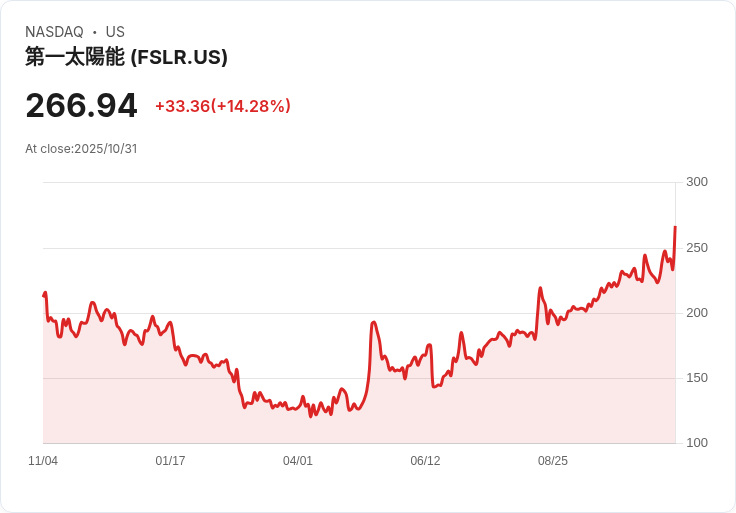Select the 01/17 date axis label

(170, 461)
